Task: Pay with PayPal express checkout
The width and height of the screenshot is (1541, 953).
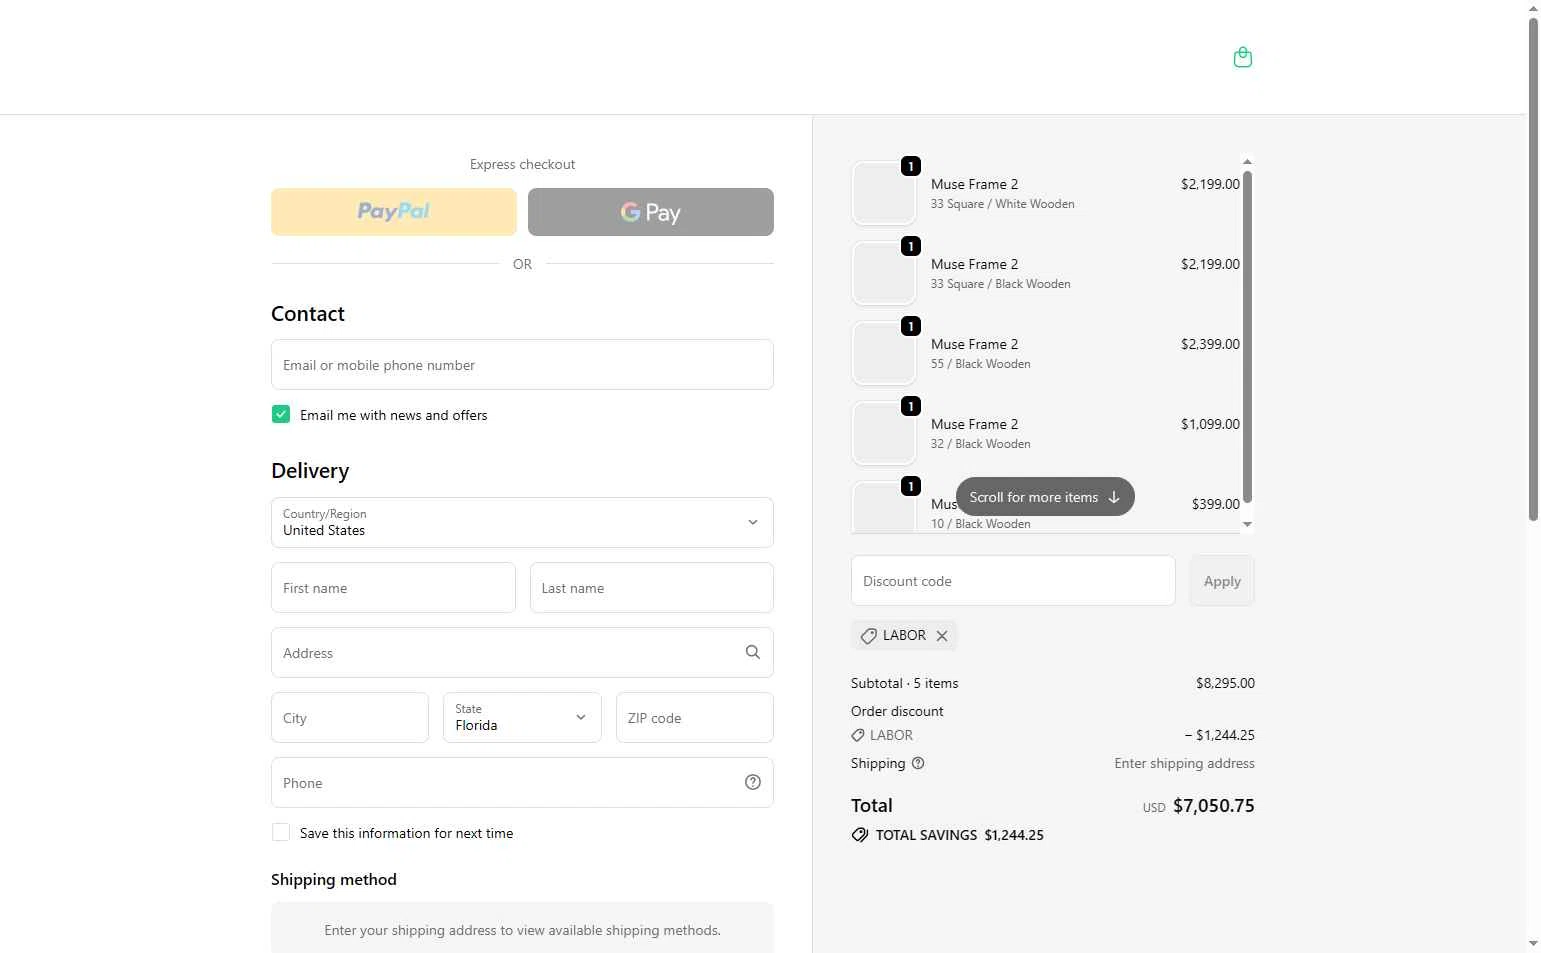Action: pyautogui.click(x=394, y=212)
